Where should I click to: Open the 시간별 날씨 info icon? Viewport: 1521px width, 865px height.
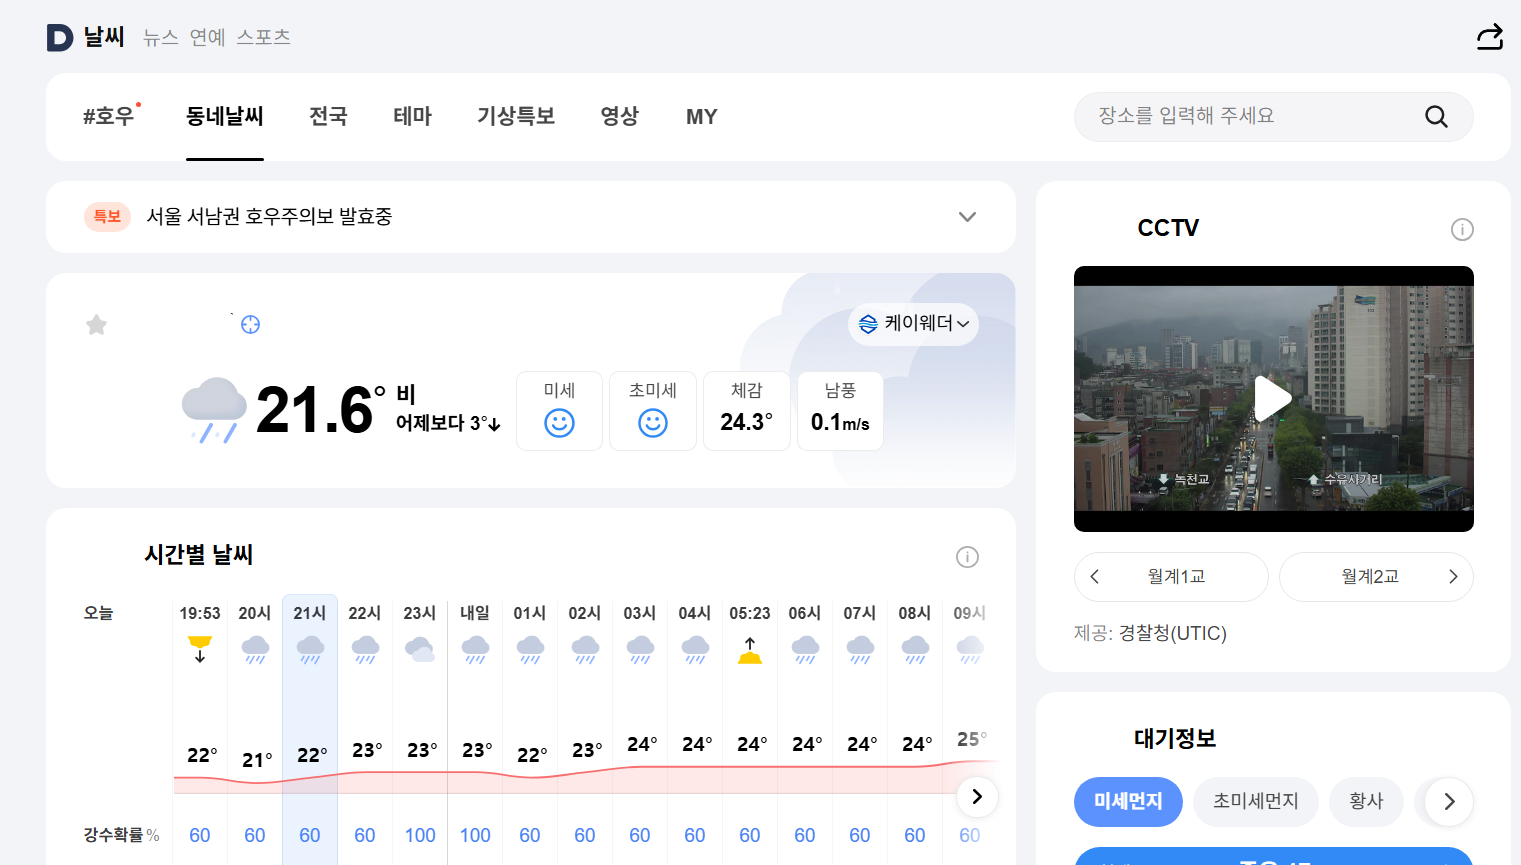pyautogui.click(x=967, y=557)
